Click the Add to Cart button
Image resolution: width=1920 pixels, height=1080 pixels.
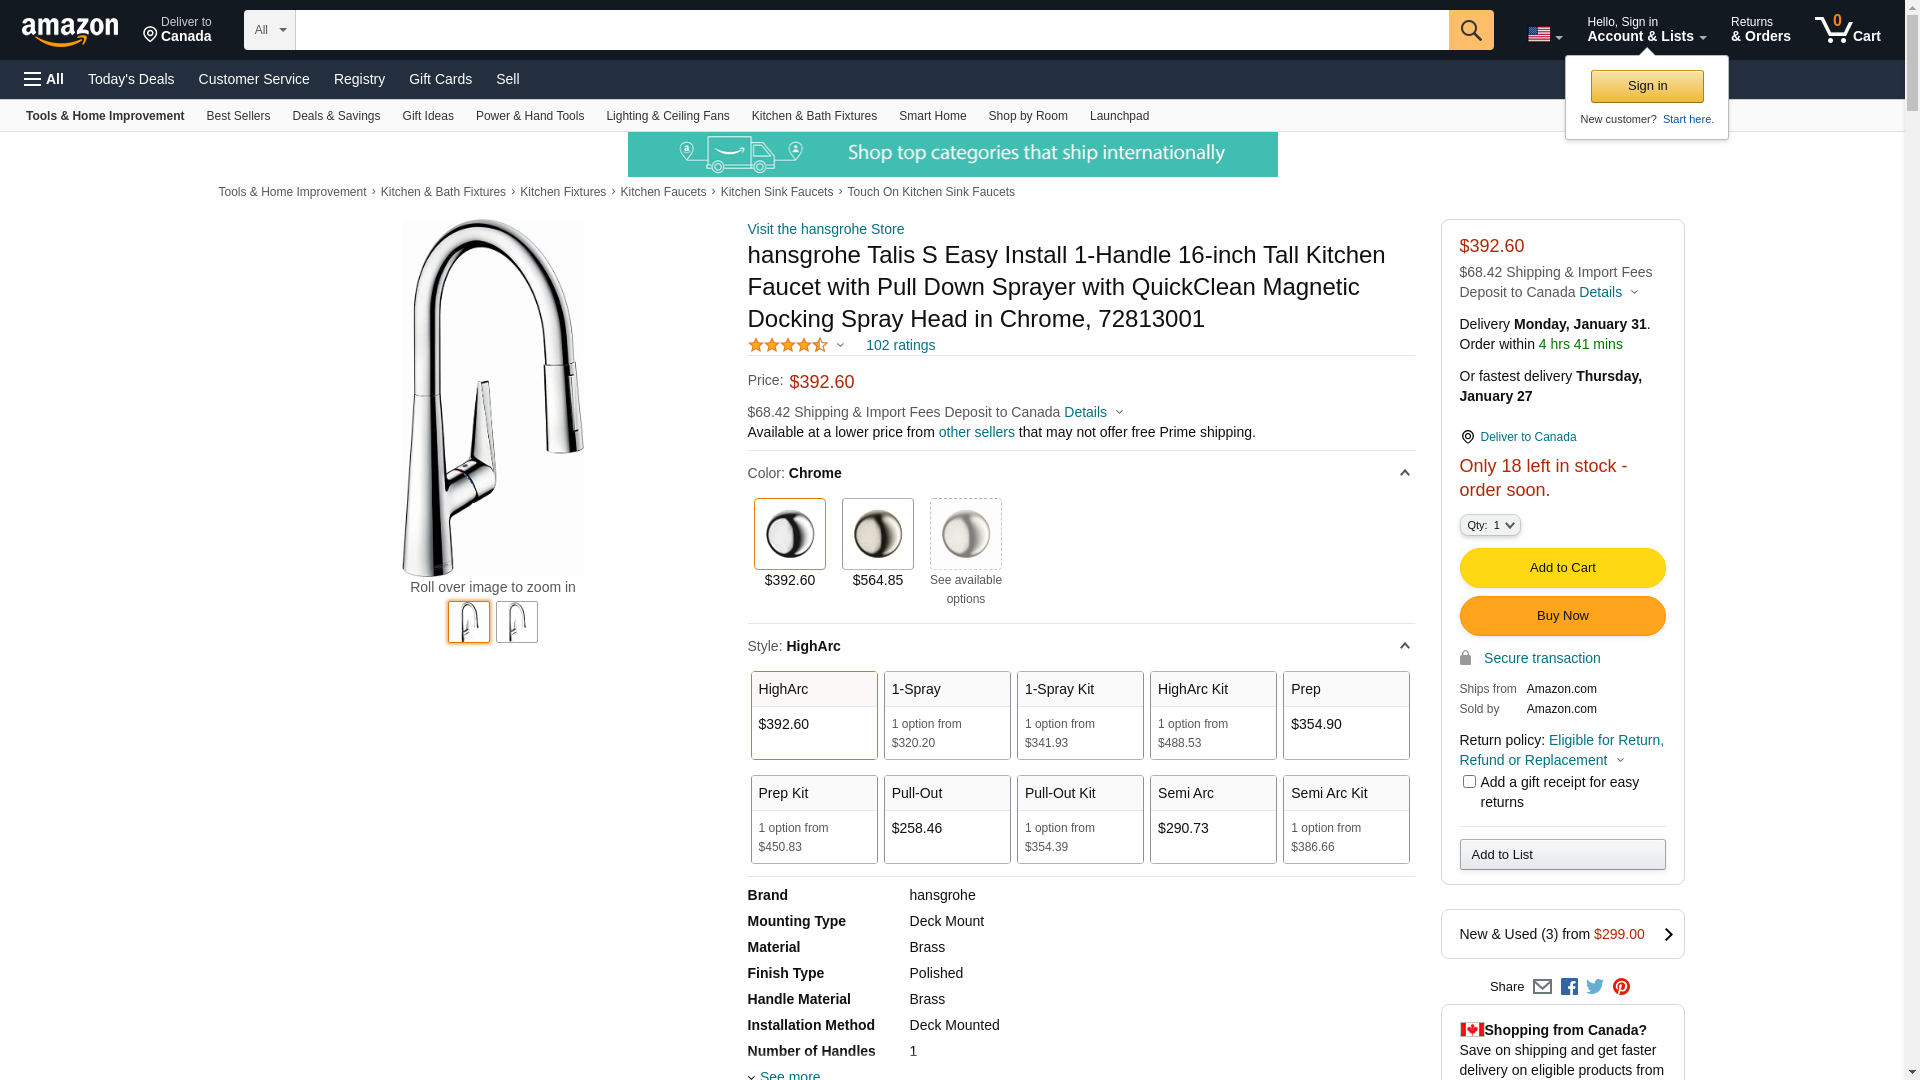[x=1562, y=568]
